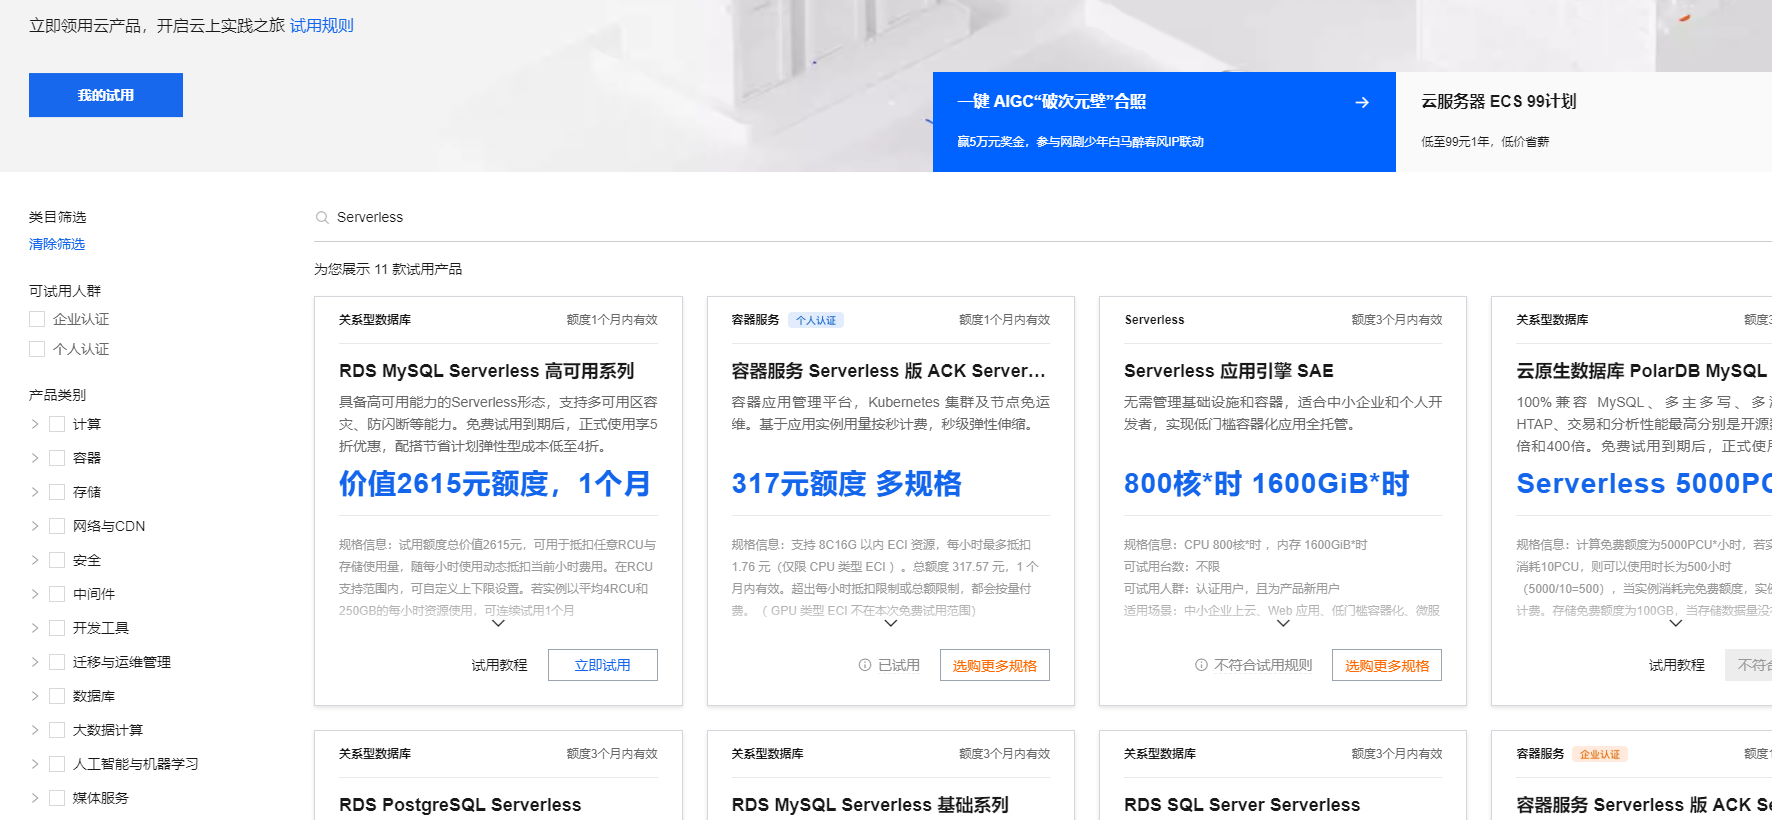Open the 我的试用 button
The image size is (1772, 820).
106,95
